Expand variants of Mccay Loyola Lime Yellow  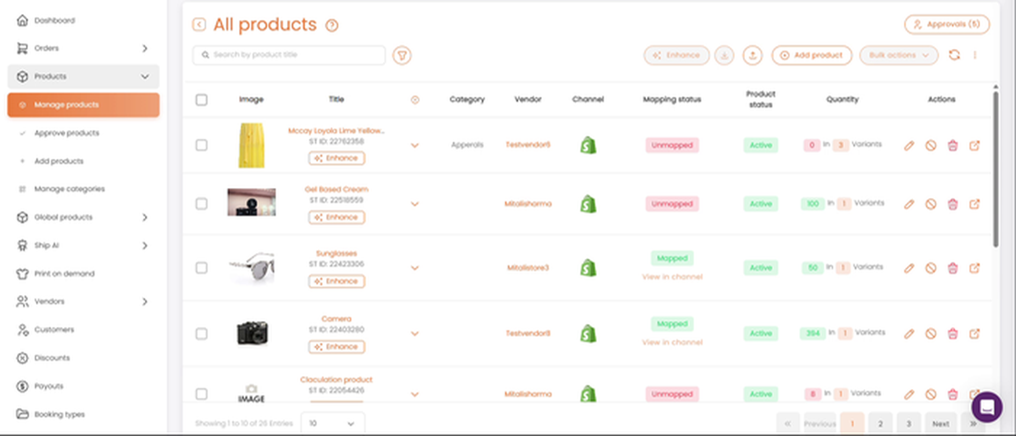click(415, 146)
